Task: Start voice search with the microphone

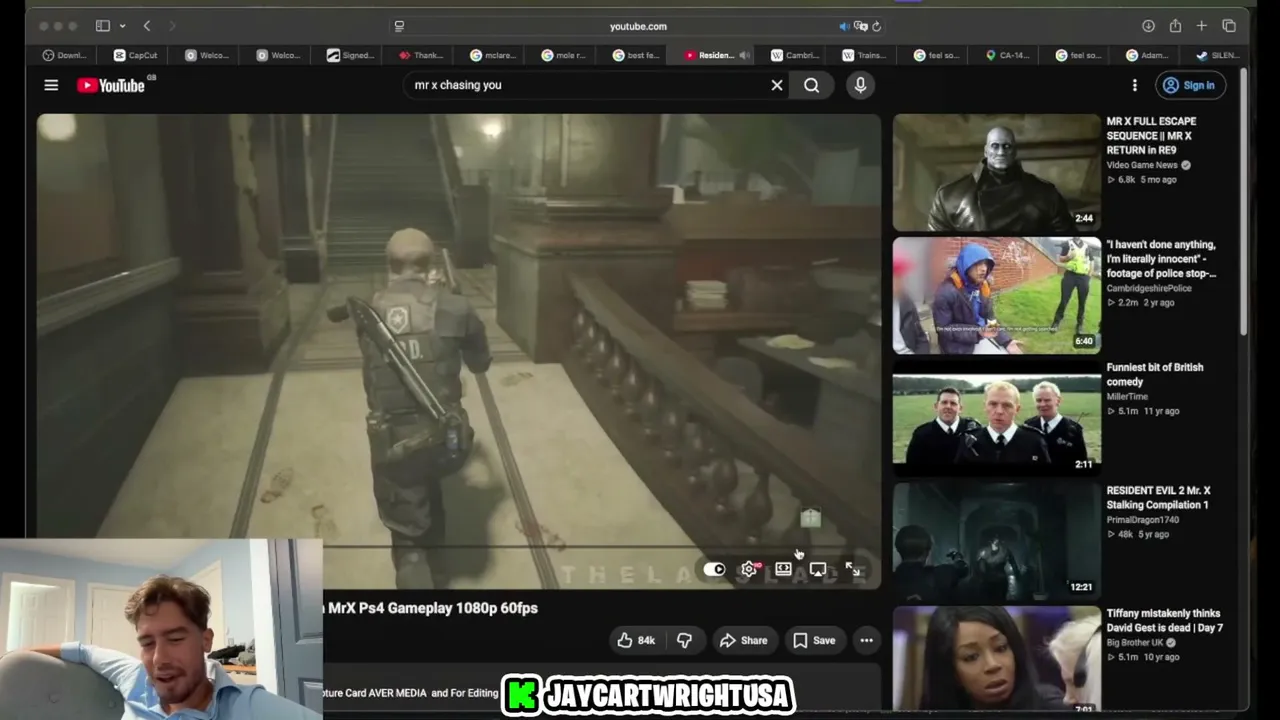Action: click(x=860, y=85)
